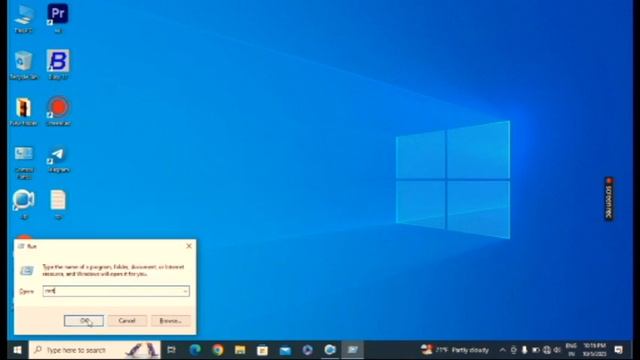Click the Run dialog taskbar button
640x360 pixels.
(352, 350)
